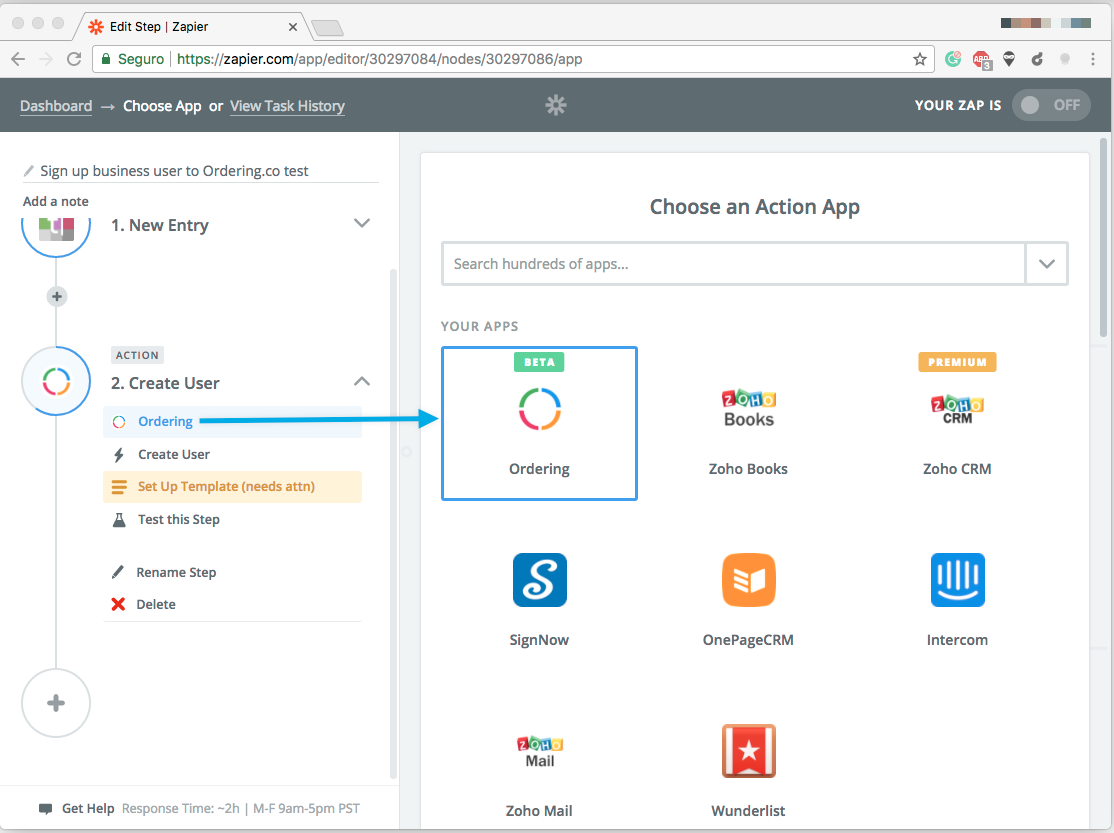
Task: Click the 1. New Entry step title
Action: pyautogui.click(x=160, y=225)
